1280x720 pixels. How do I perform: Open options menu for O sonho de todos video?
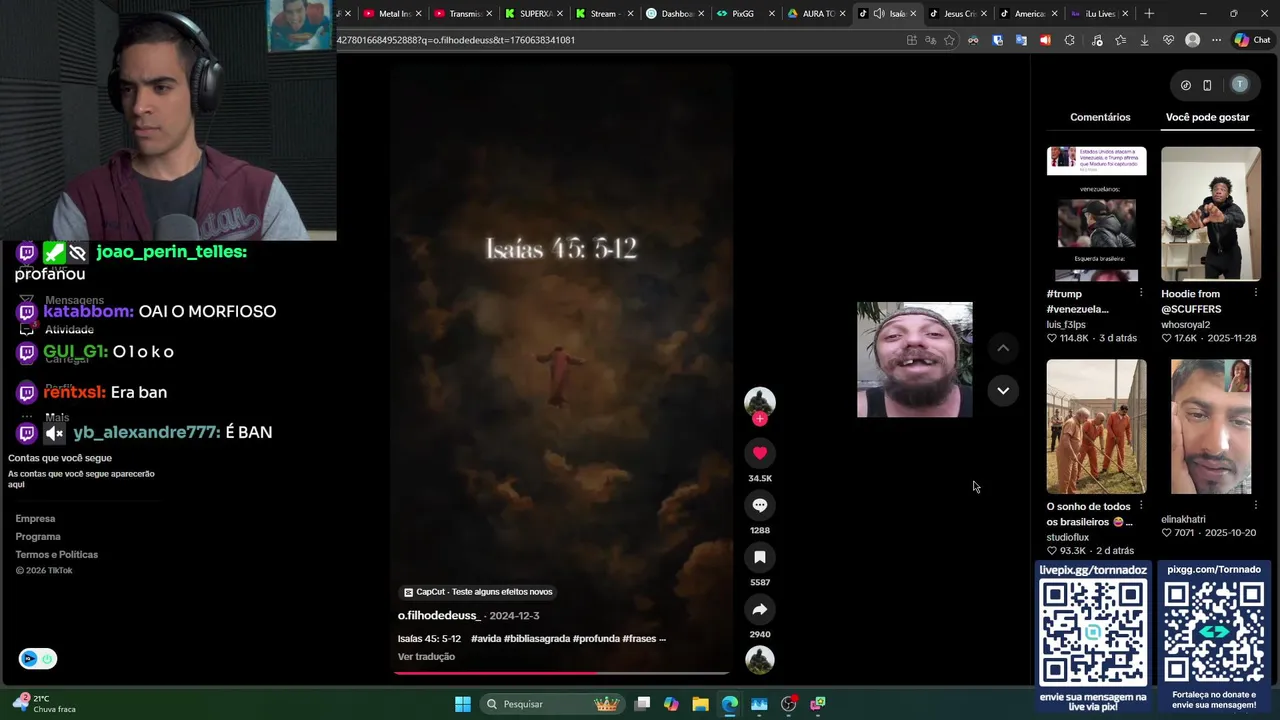(1141, 506)
